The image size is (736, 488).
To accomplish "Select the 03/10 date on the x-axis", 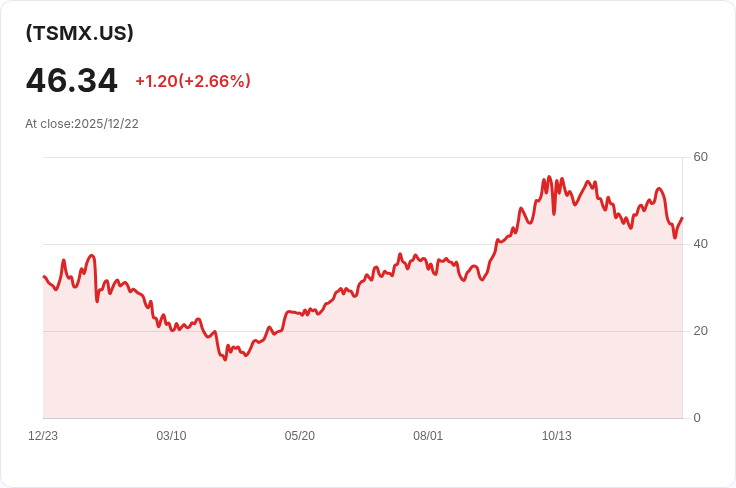I will [x=171, y=436].
